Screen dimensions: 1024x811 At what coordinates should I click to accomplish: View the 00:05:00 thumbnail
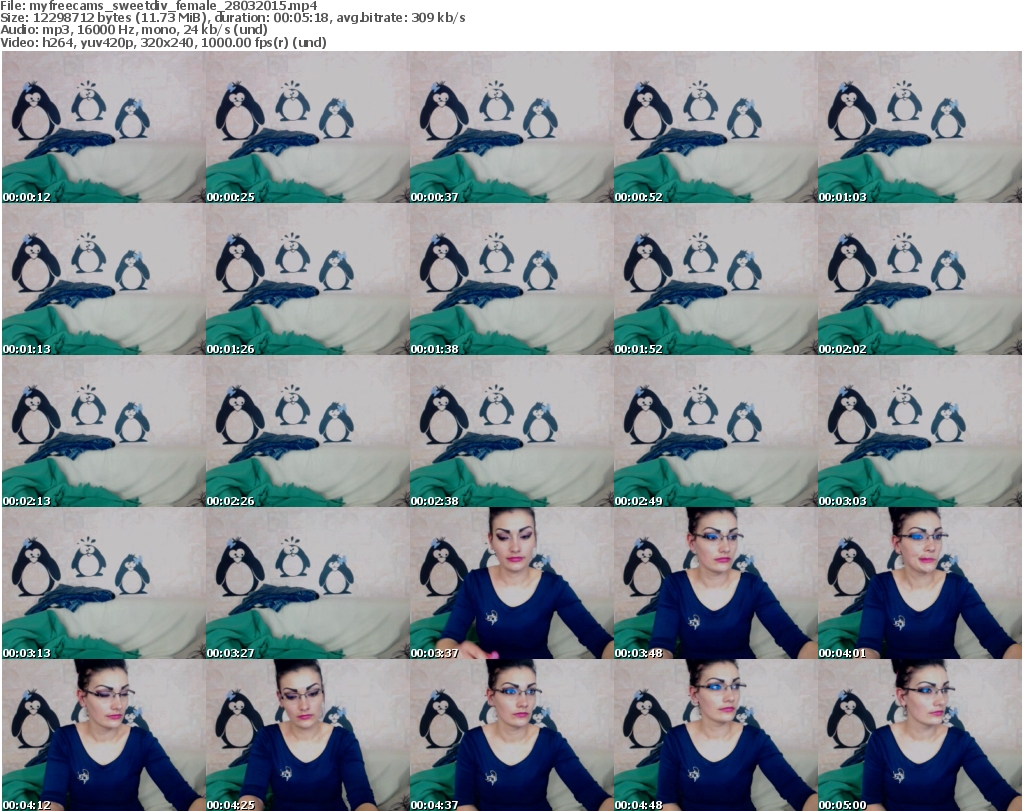tap(919, 735)
